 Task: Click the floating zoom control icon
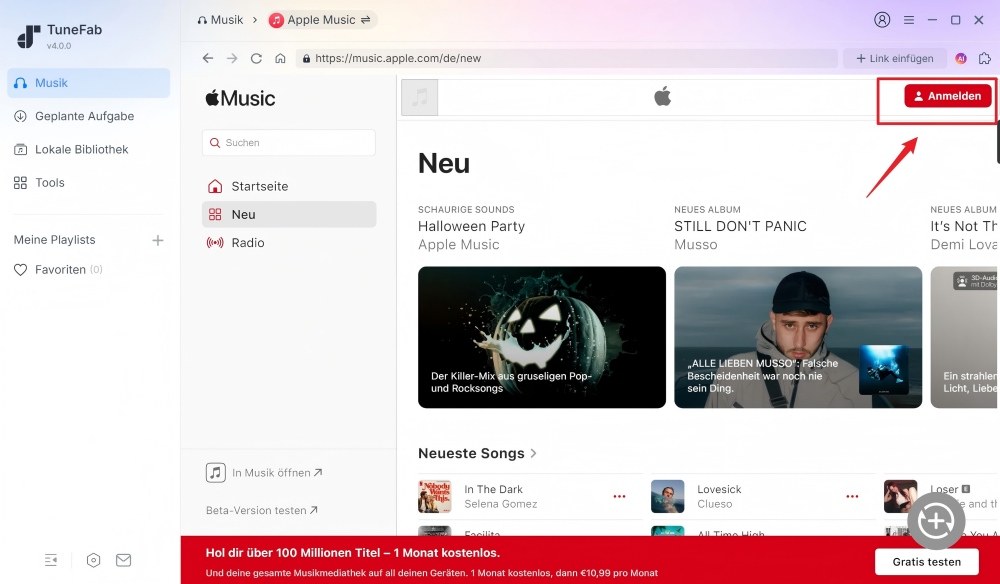(x=935, y=521)
